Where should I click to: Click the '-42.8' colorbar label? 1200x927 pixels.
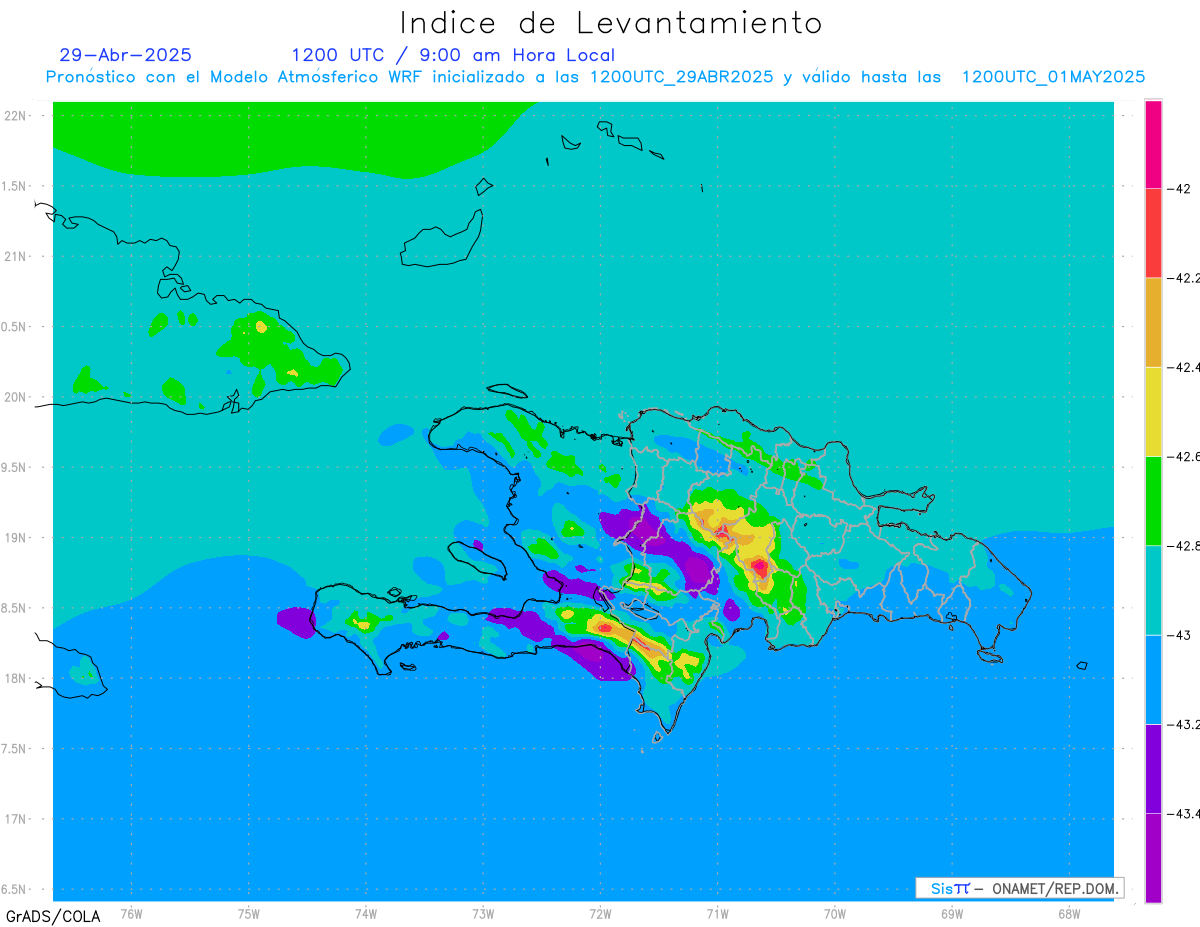(1184, 545)
